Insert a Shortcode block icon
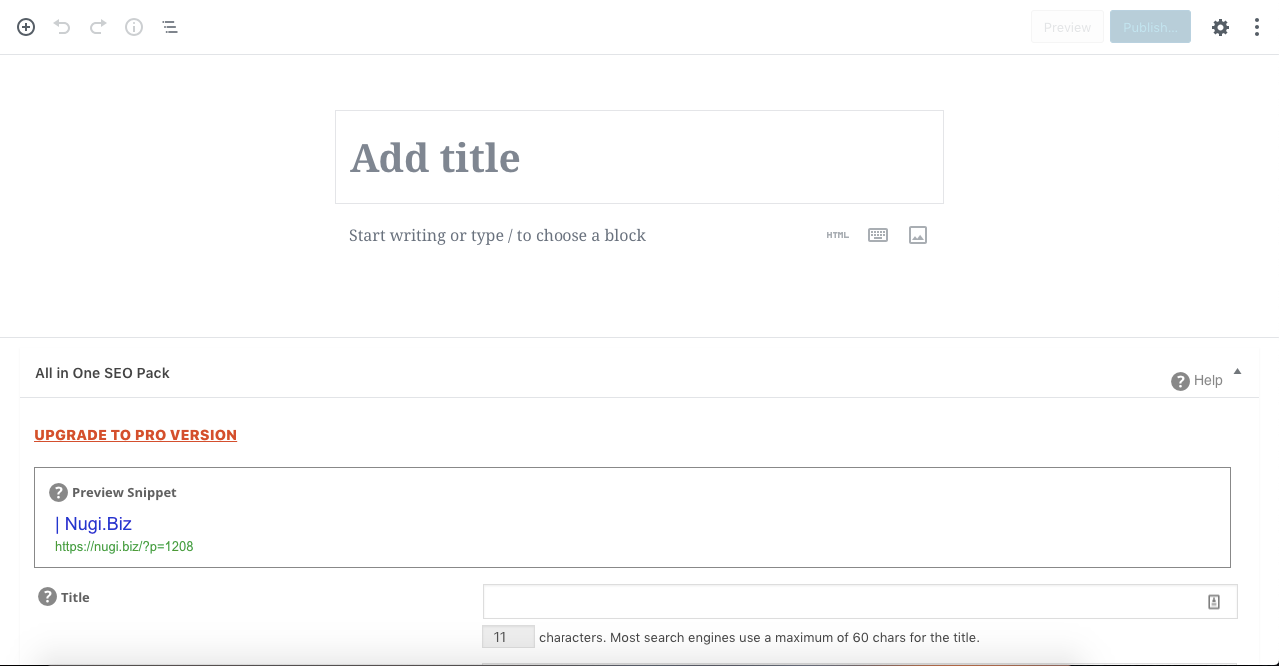The height and width of the screenshot is (666, 1279). point(878,235)
